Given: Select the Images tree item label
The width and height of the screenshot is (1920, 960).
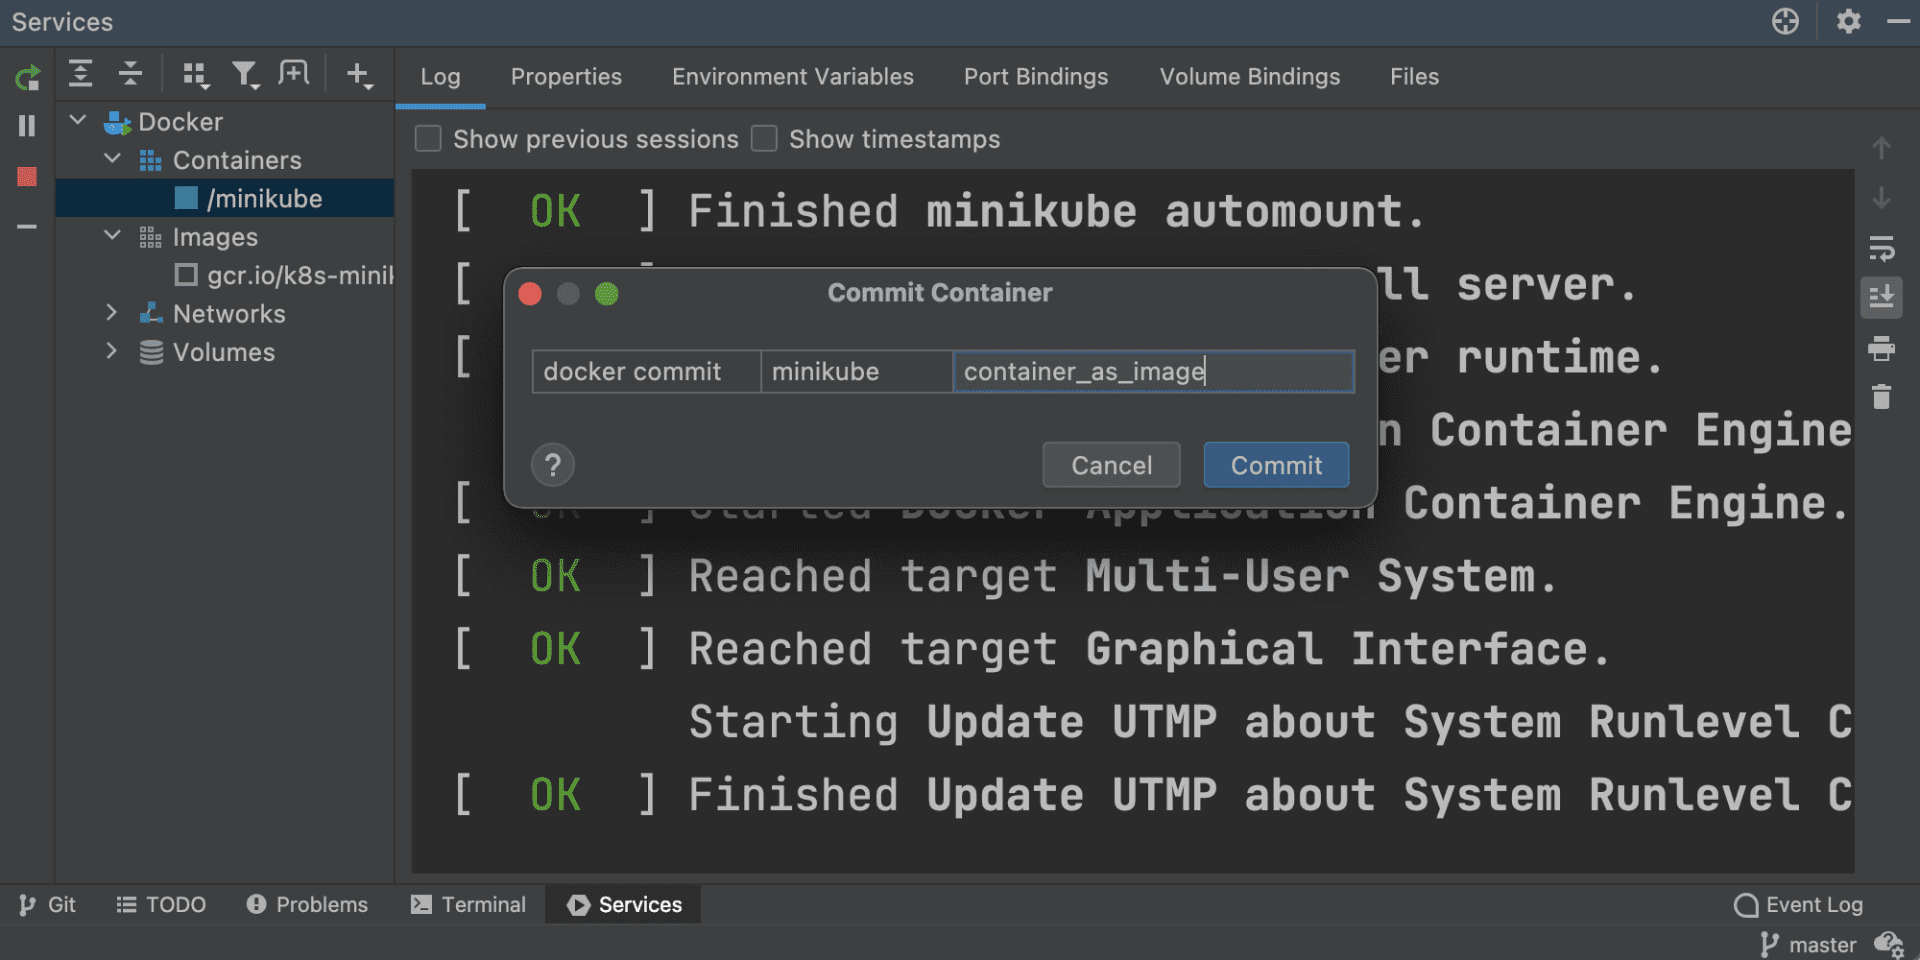Looking at the screenshot, I should click(215, 237).
